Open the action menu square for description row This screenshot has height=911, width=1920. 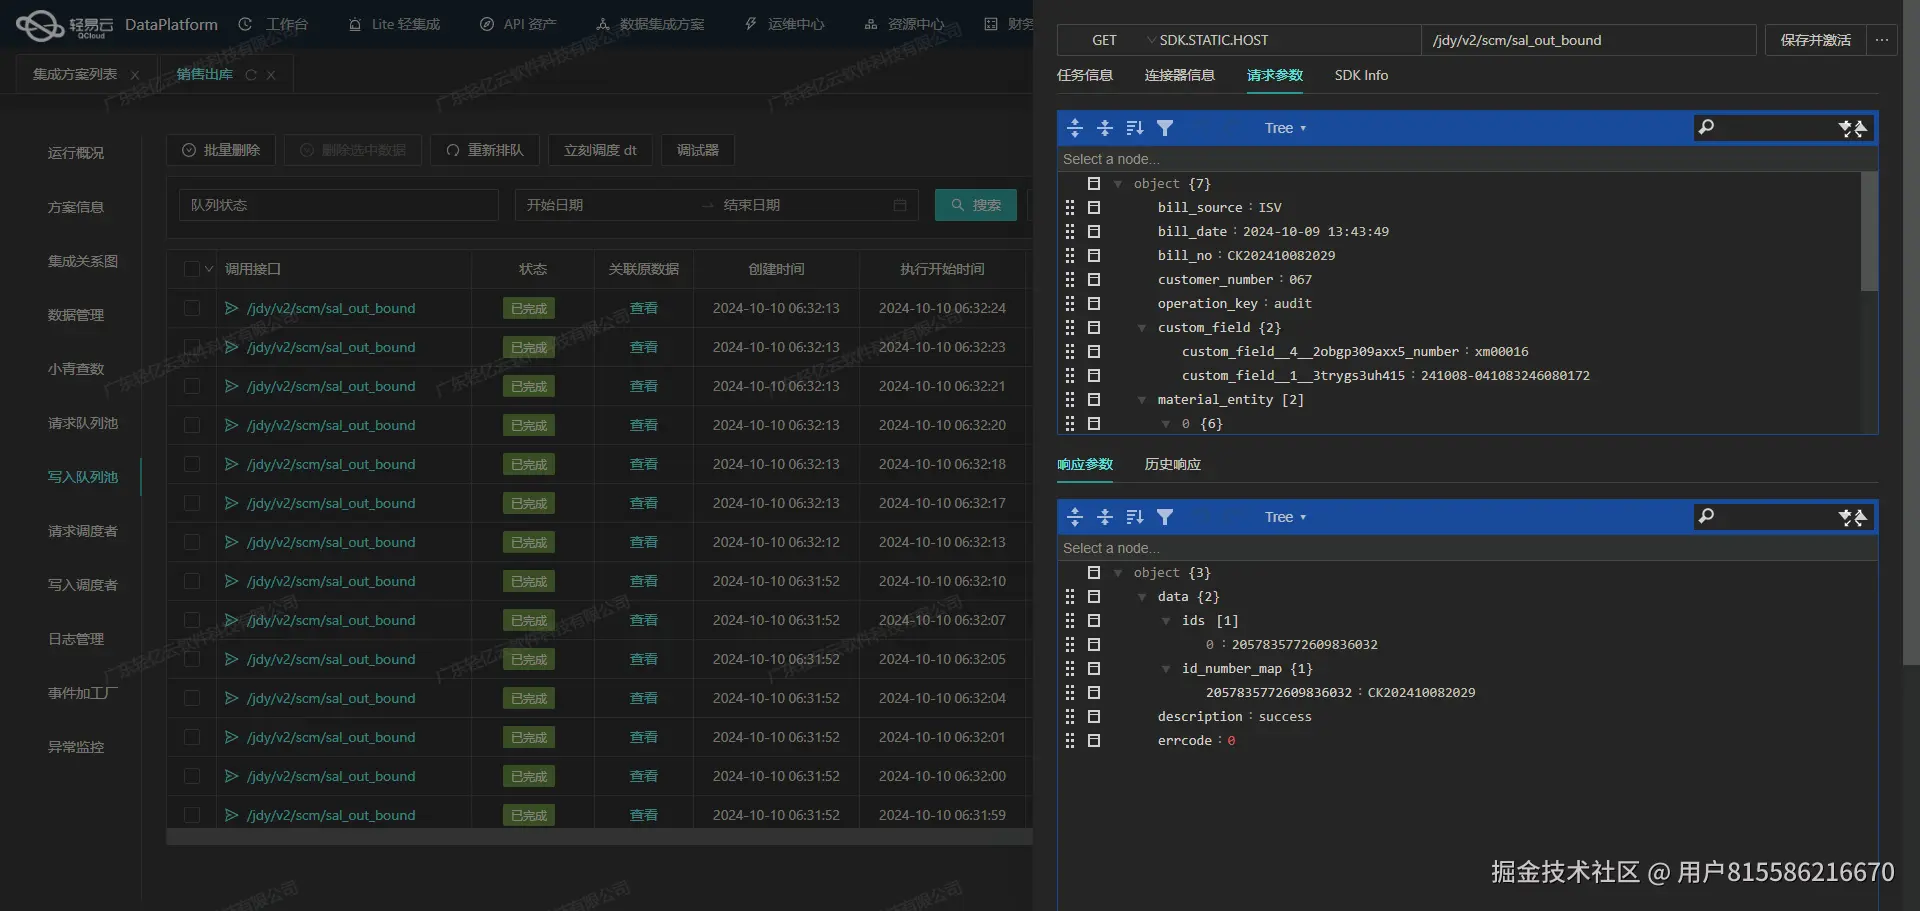(1094, 716)
